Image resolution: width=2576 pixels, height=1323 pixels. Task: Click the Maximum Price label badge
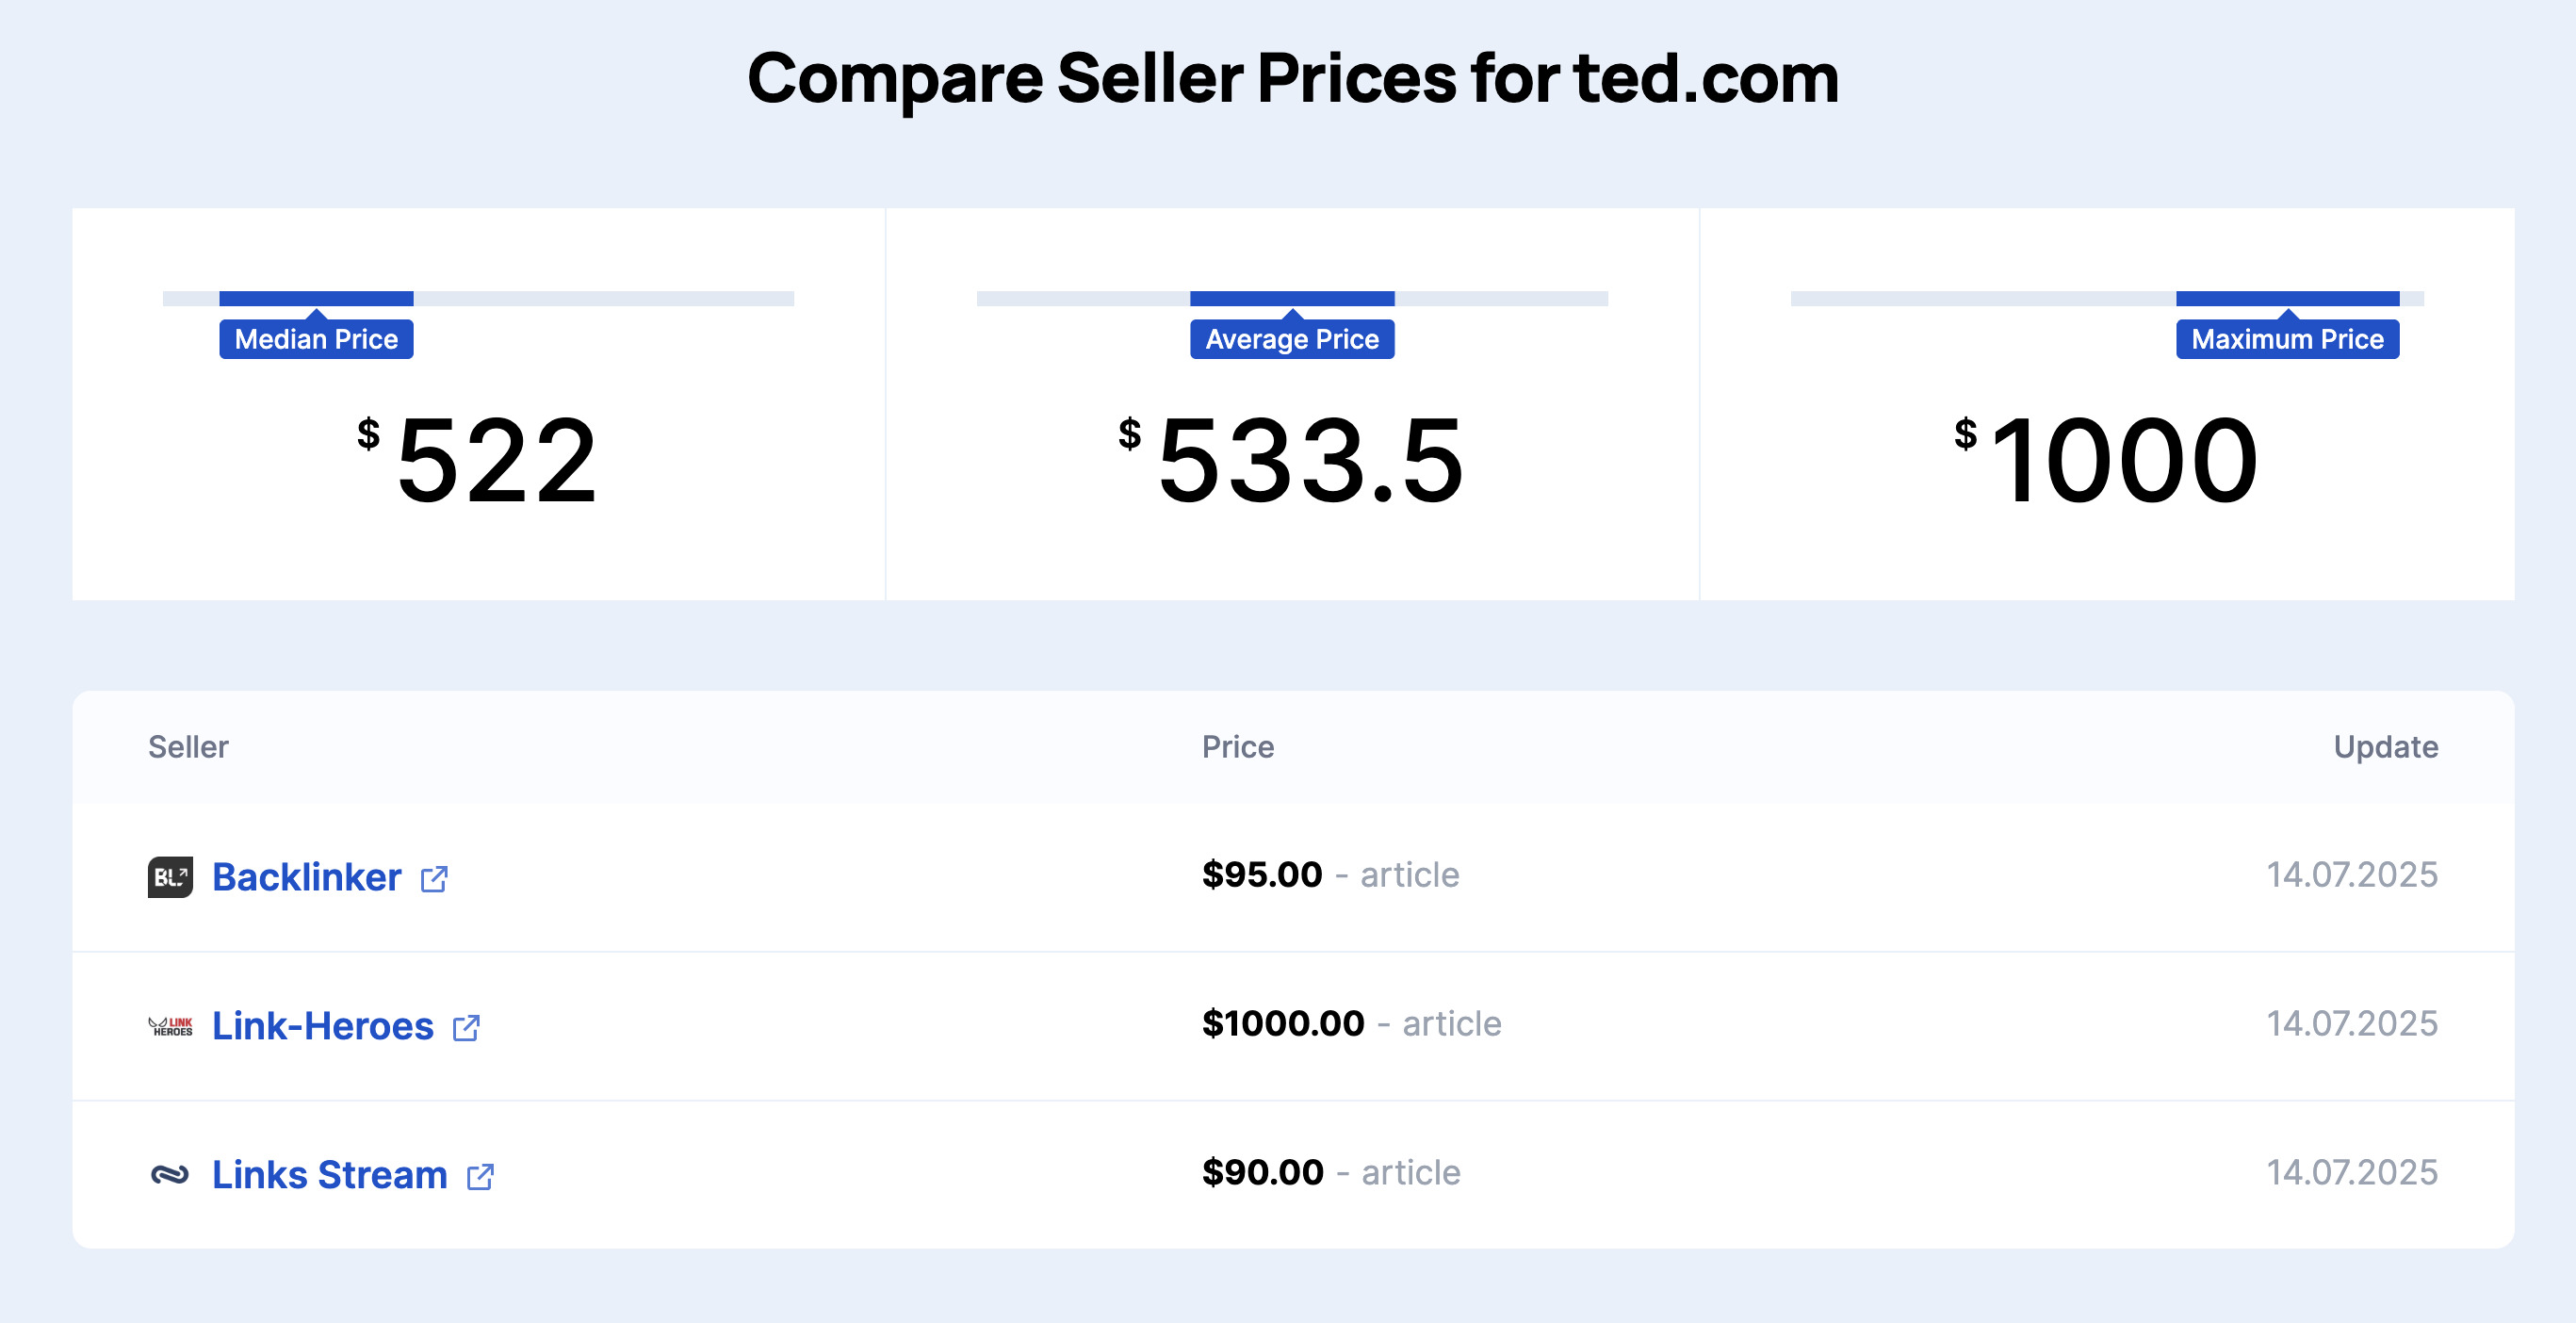click(2287, 339)
